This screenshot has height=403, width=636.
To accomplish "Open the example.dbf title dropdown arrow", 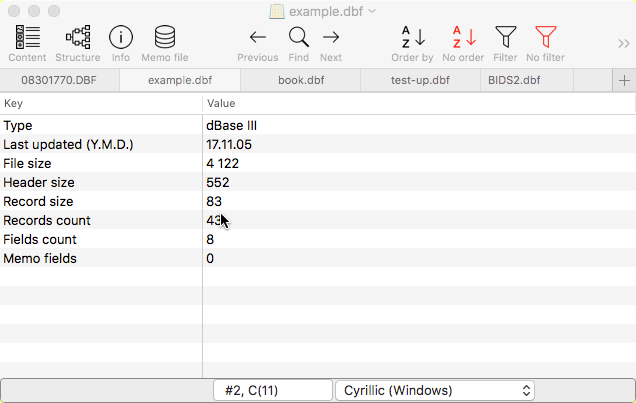I will click(372, 11).
